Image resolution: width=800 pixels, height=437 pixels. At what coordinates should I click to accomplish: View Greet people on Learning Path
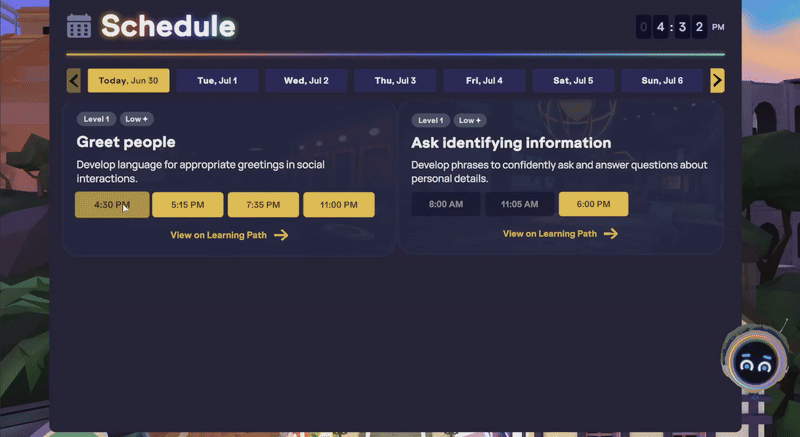click(229, 235)
